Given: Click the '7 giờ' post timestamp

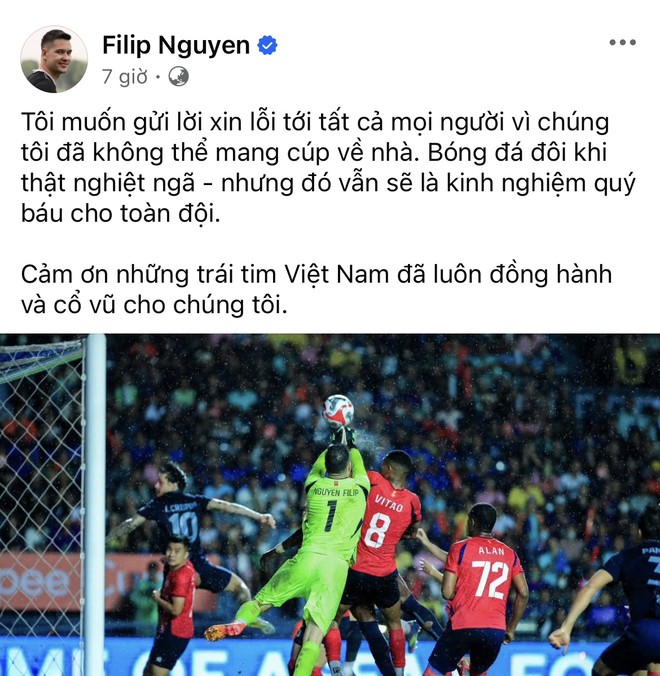Looking at the screenshot, I should [125, 77].
